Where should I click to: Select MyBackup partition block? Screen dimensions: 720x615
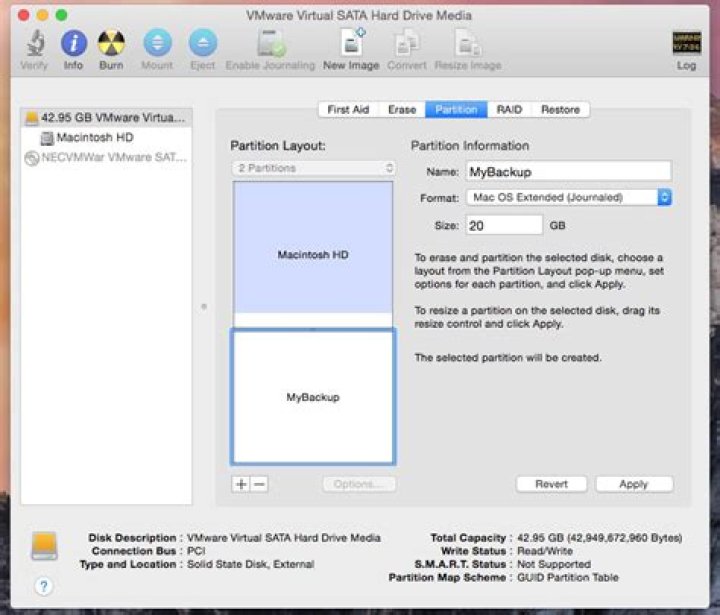[313, 397]
